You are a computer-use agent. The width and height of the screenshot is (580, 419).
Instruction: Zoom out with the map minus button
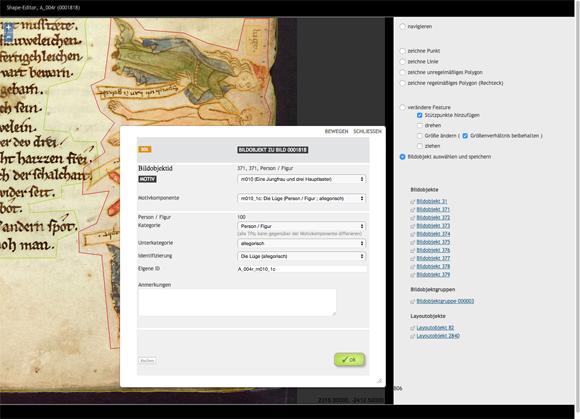(9, 37)
